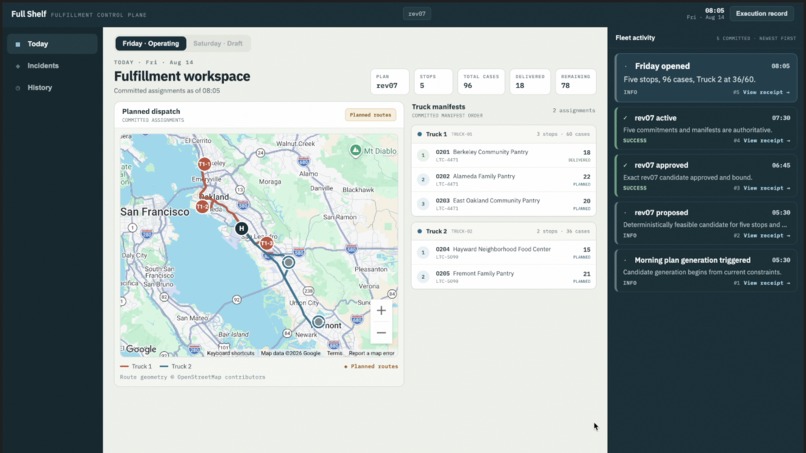Click the Truck 2 blue legend line
Viewport: 806px width, 453px height.
(164, 367)
